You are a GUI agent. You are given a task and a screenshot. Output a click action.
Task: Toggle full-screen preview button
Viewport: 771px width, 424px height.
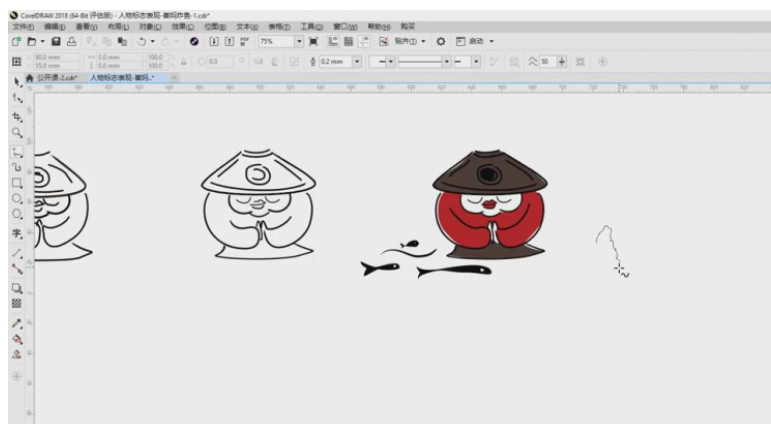click(x=315, y=42)
